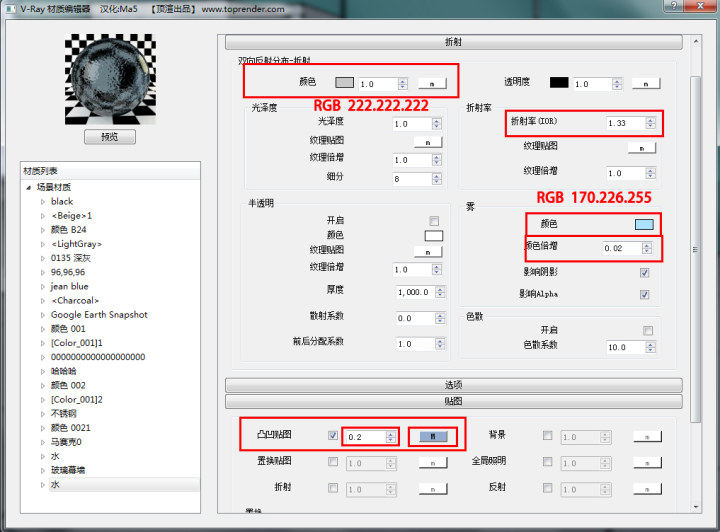Expand the 玻璃幕墙 material
The image size is (720, 532).
(43, 470)
